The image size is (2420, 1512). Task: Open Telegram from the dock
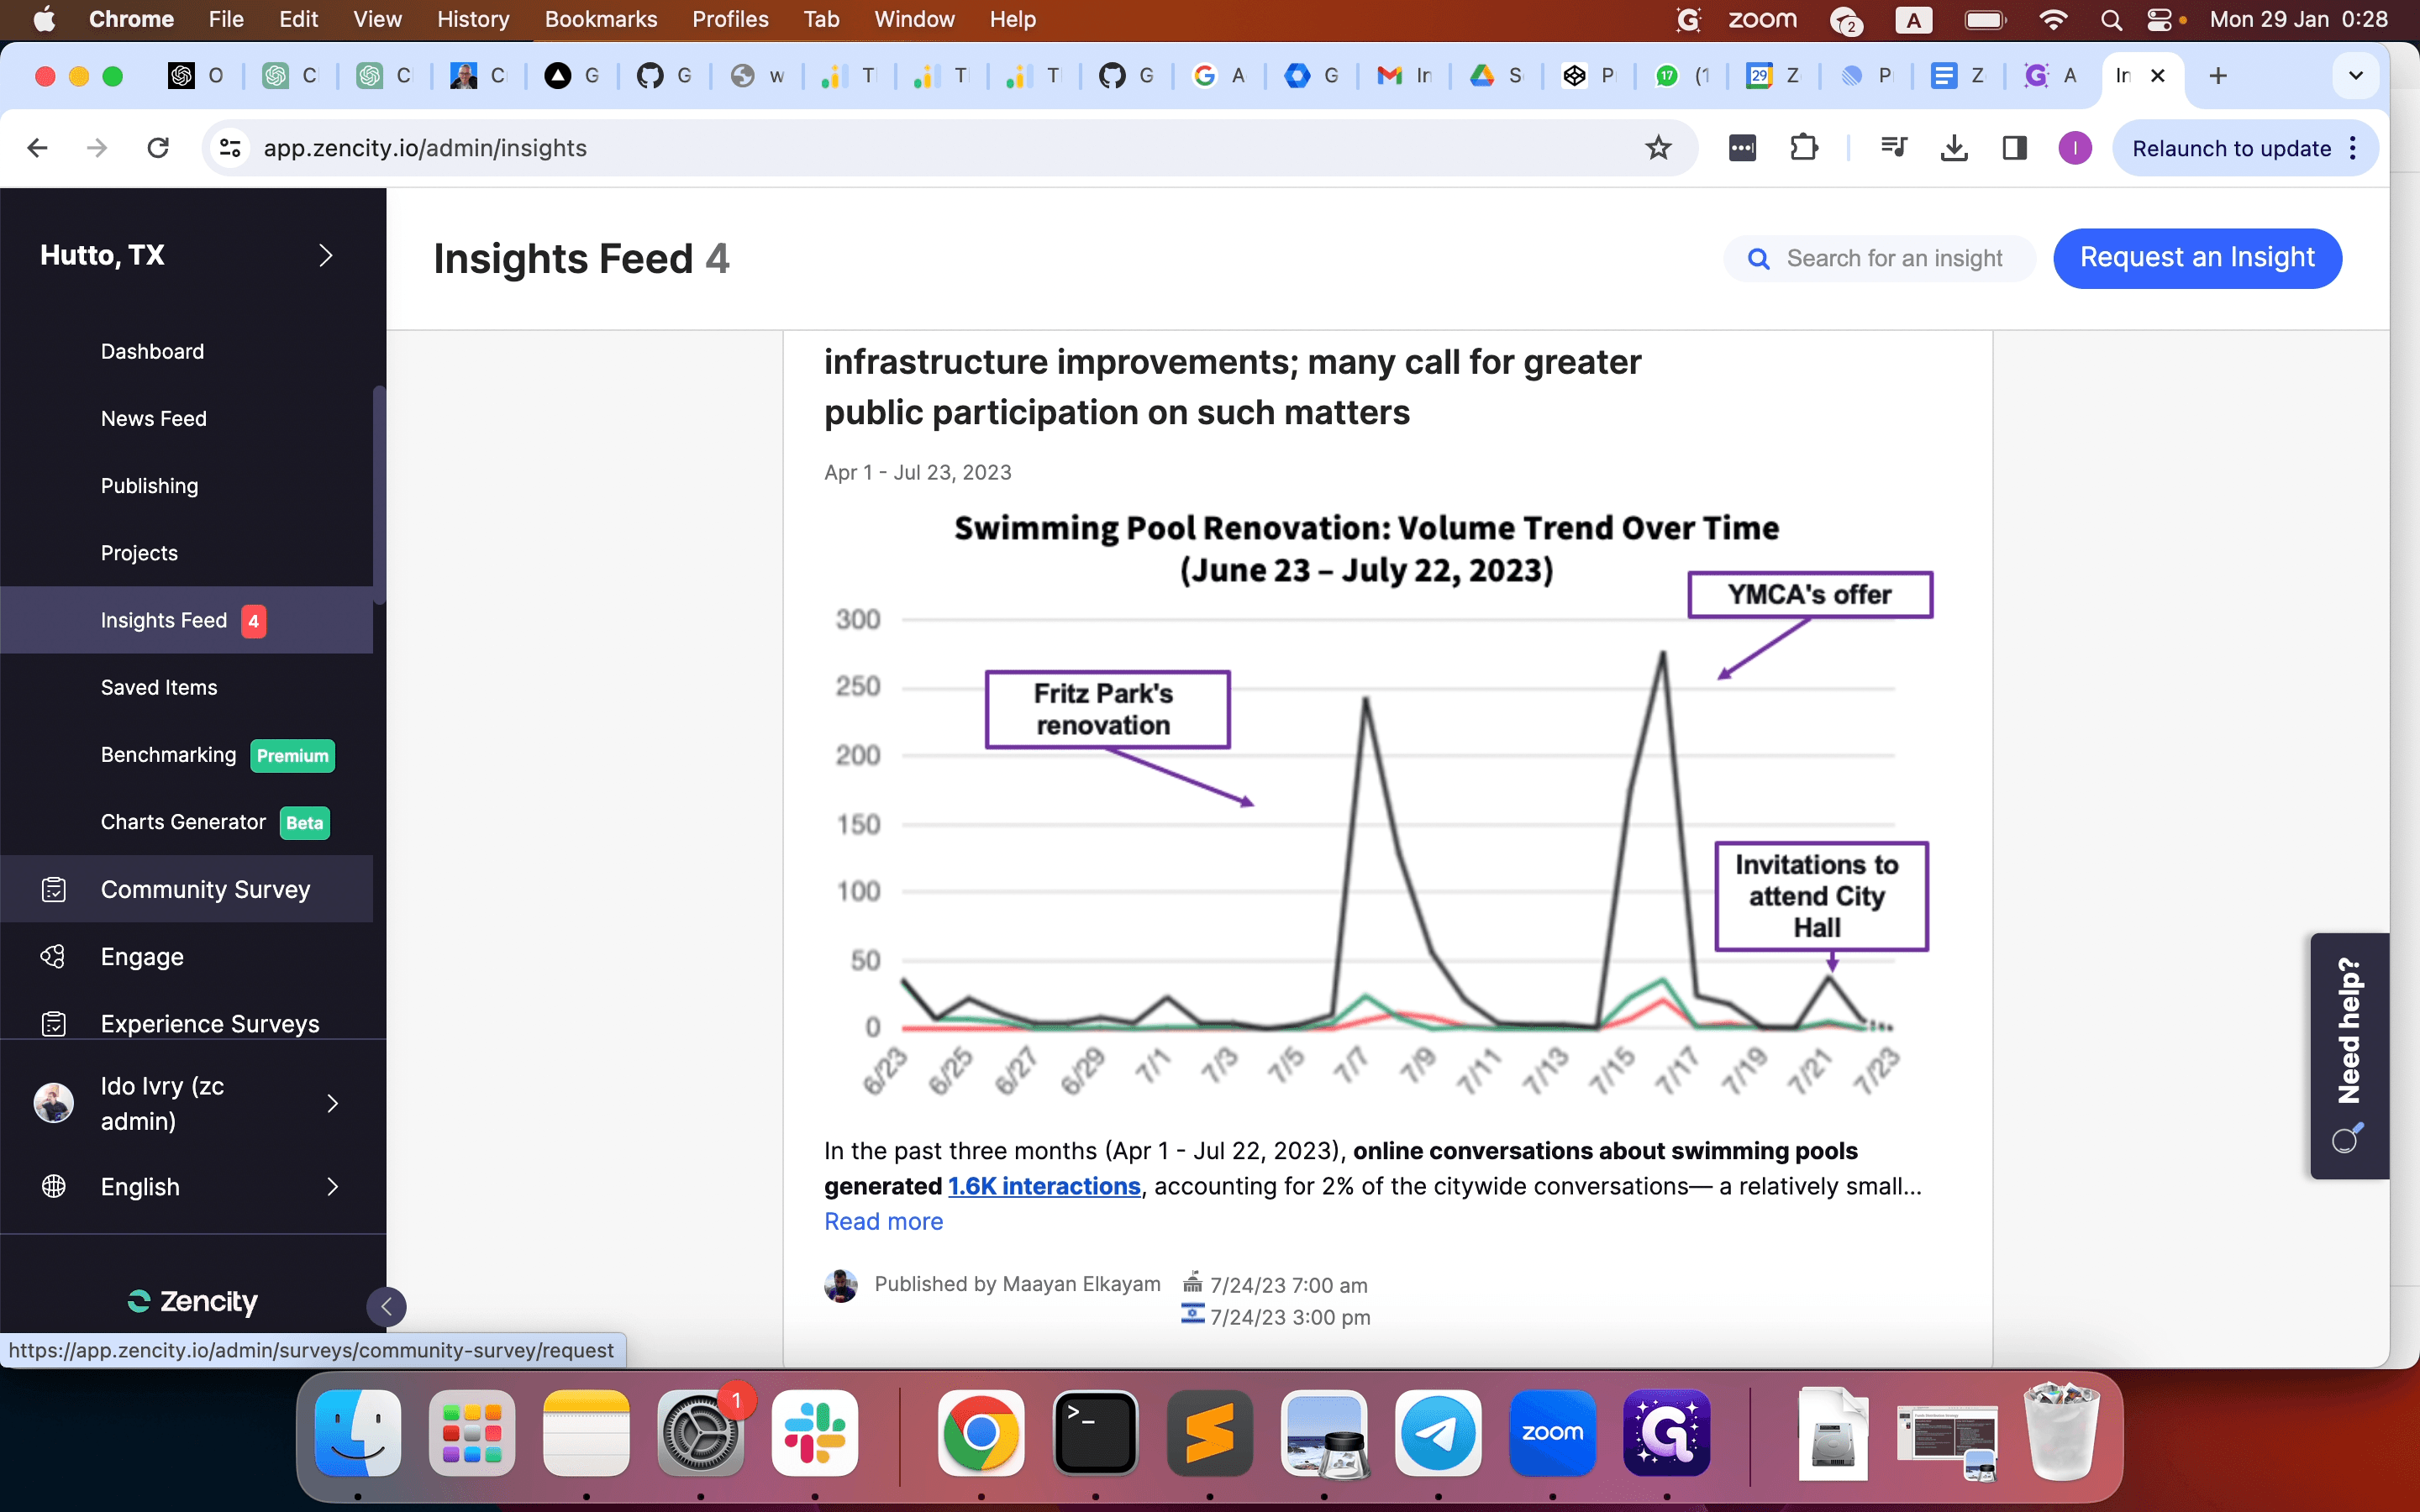coord(1438,1432)
